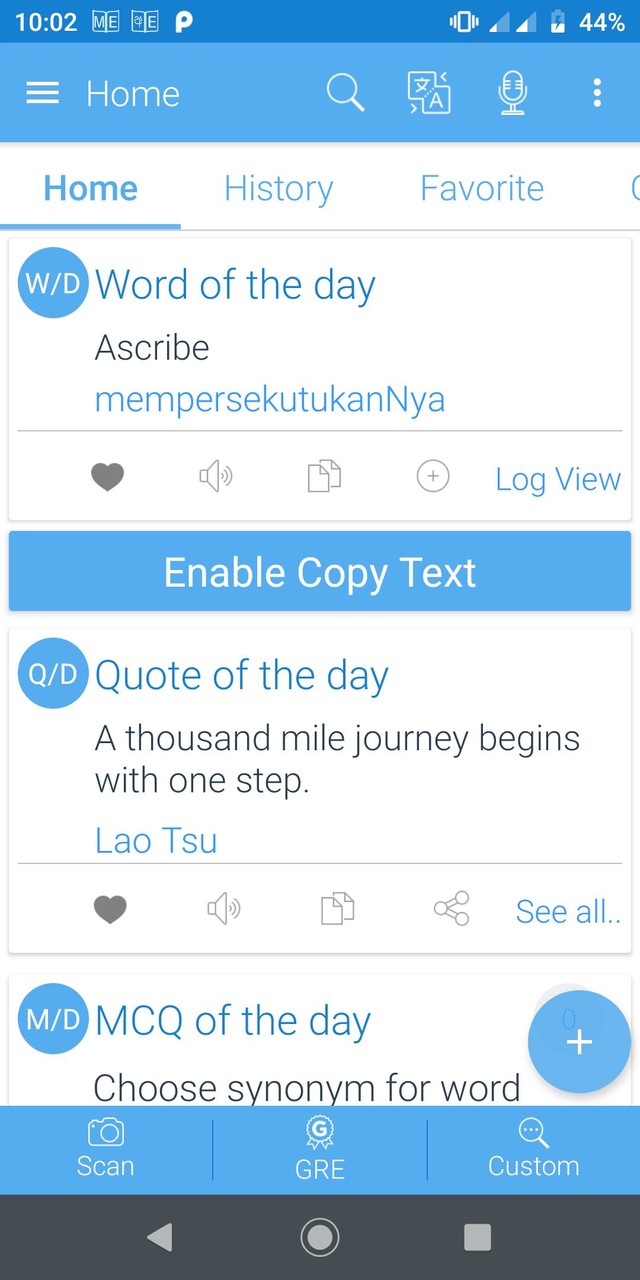The width and height of the screenshot is (640, 1280).
Task: Unfavorite the Lao Tsu quote
Action: [x=110, y=909]
